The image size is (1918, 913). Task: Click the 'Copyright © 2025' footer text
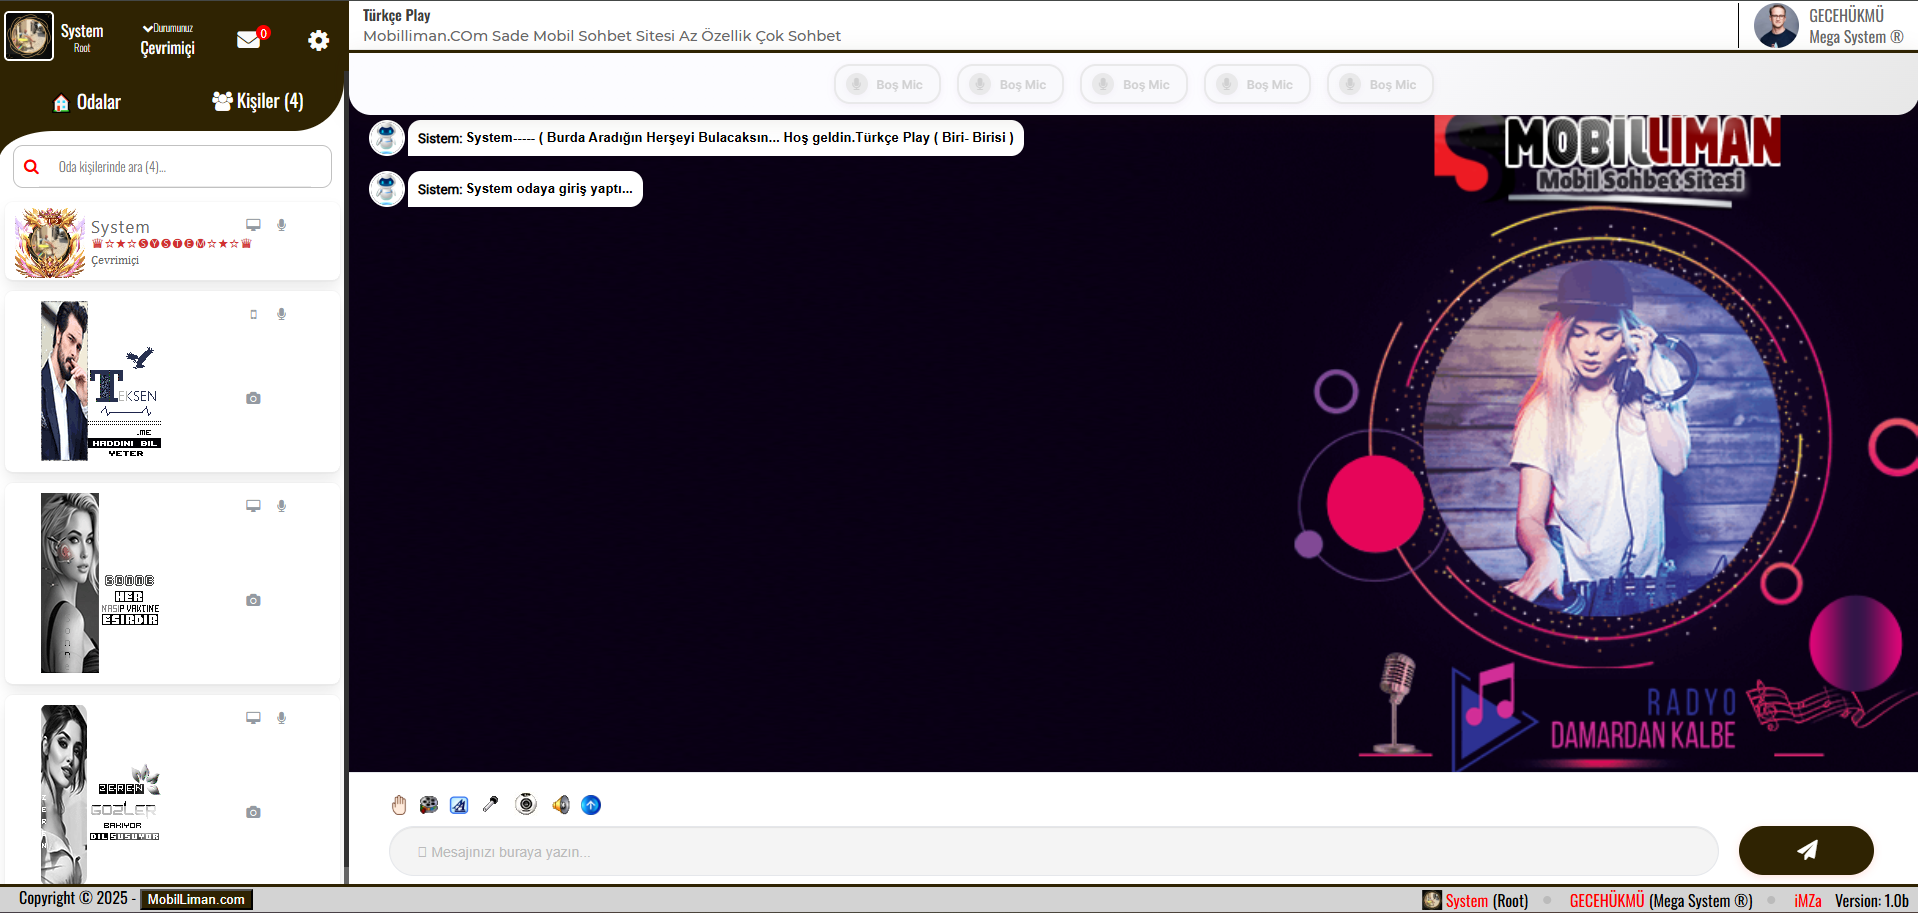[x=73, y=898]
